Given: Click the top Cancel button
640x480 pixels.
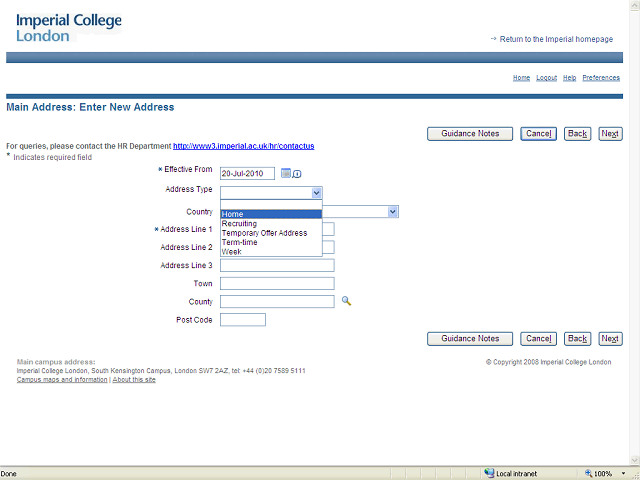Looking at the screenshot, I should coord(538,134).
